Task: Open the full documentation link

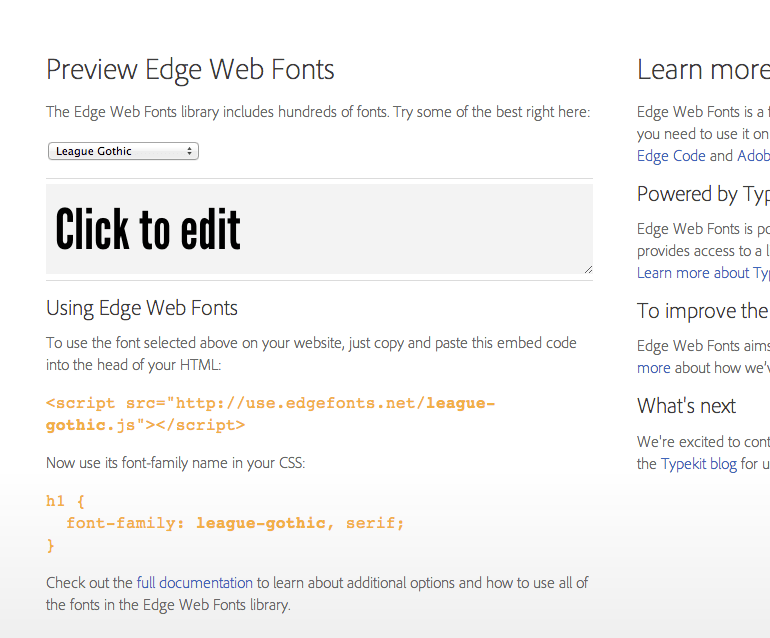Action: [x=195, y=582]
